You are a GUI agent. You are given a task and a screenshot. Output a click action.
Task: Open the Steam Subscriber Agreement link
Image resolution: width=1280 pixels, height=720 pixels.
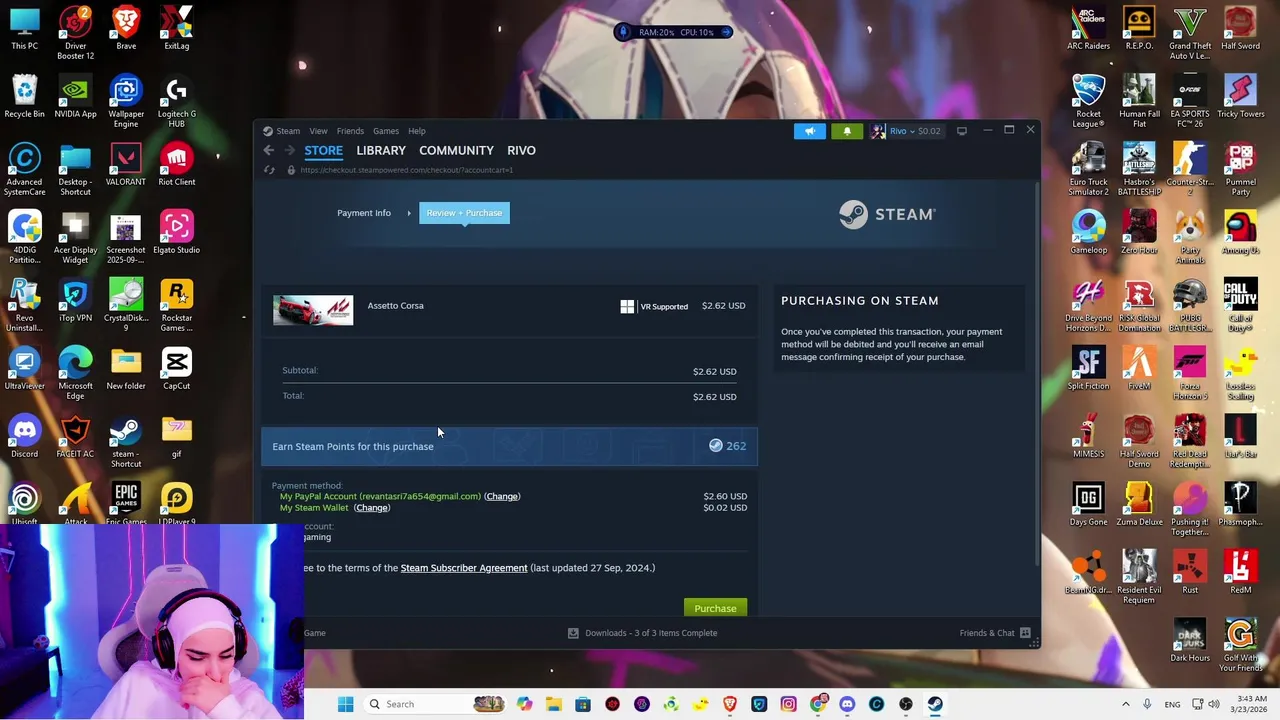tap(464, 568)
